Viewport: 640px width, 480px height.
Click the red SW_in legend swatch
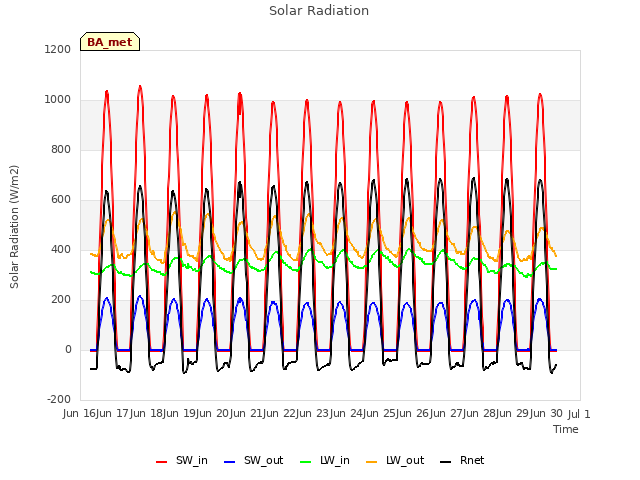click(162, 462)
